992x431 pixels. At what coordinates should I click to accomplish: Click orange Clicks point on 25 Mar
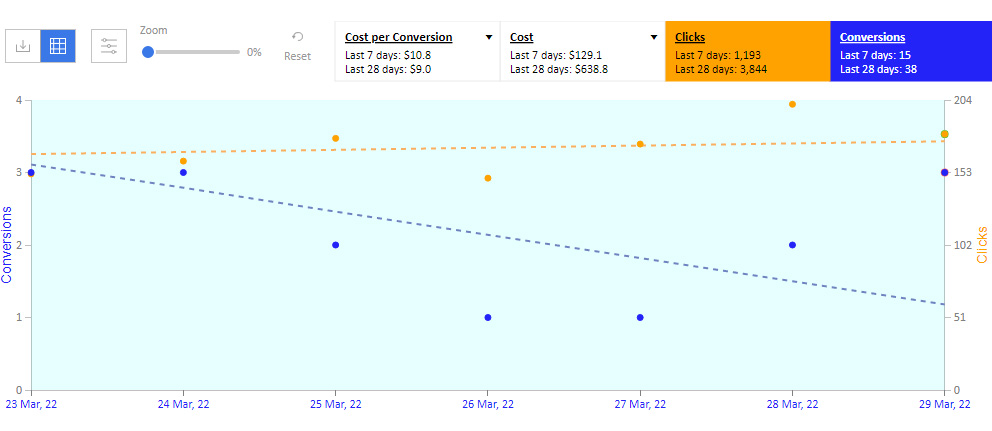click(x=335, y=139)
